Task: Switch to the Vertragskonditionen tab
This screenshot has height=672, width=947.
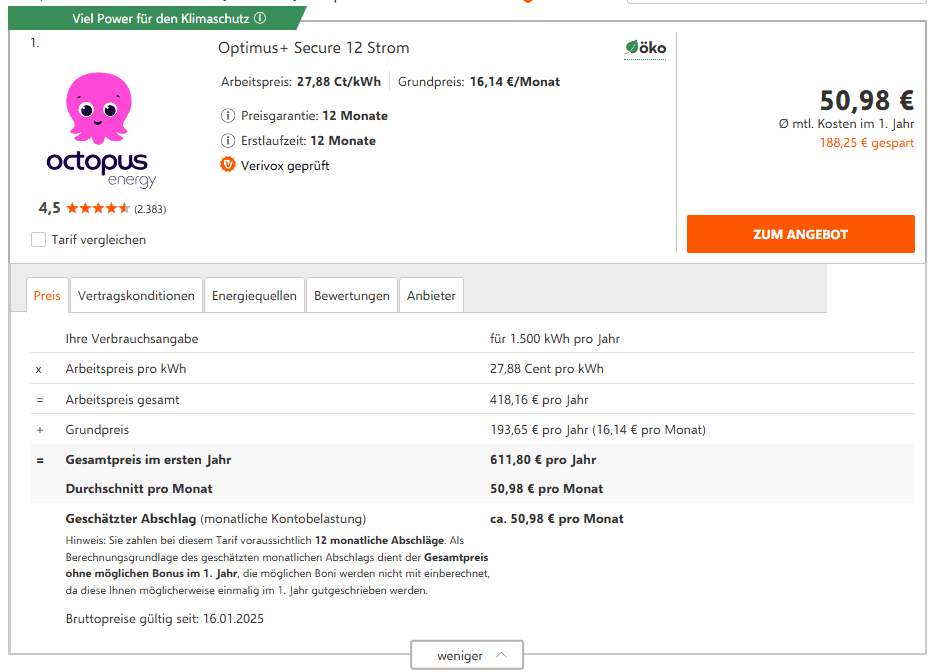Action: coord(136,296)
